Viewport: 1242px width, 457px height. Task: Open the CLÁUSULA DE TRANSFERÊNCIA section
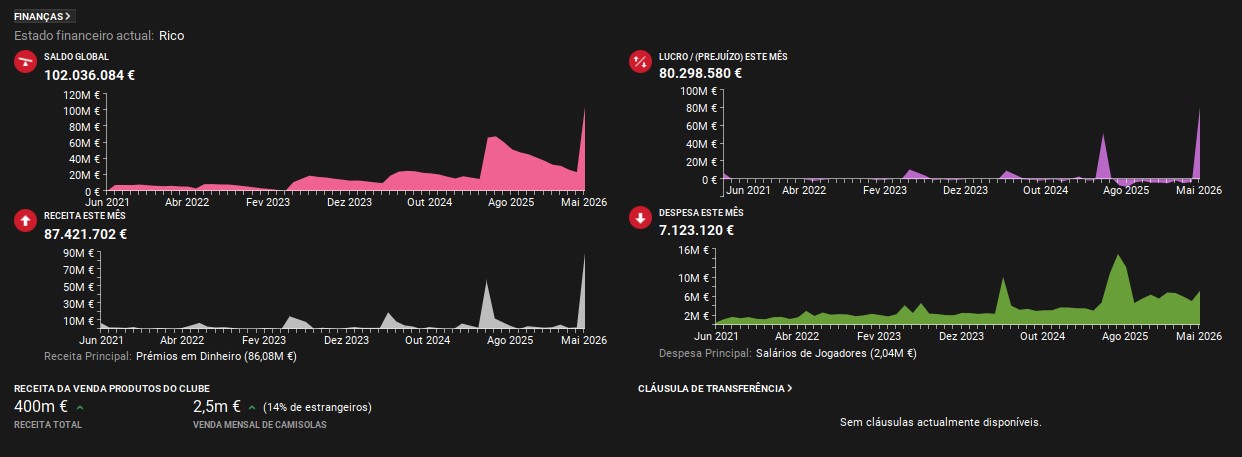point(715,388)
